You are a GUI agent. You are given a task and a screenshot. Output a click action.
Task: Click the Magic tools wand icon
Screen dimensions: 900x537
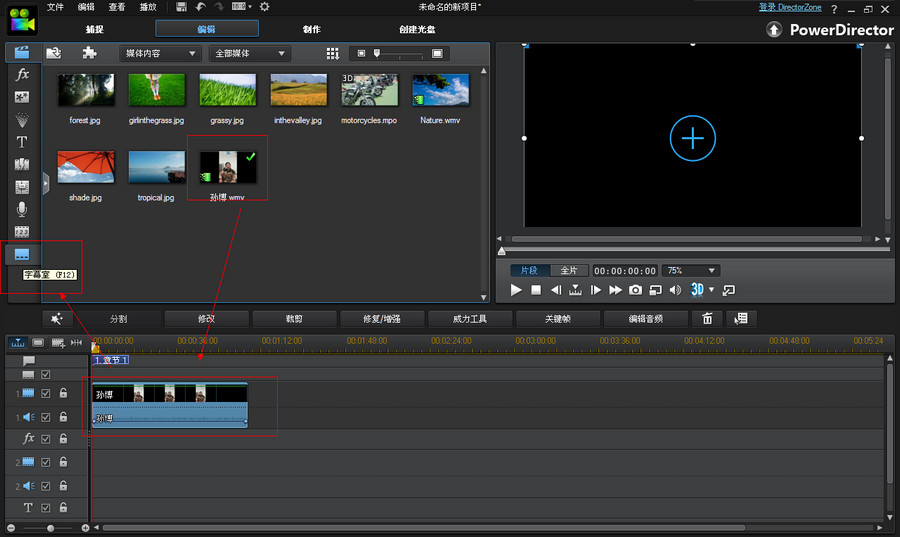coord(56,319)
